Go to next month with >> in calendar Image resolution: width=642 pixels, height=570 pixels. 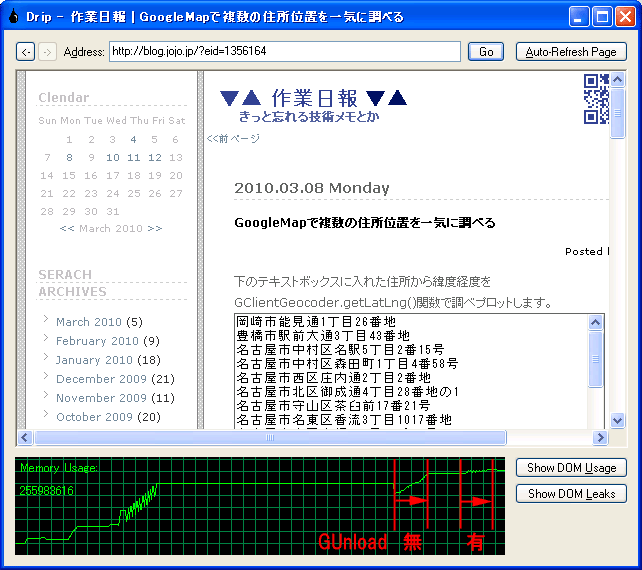155,228
